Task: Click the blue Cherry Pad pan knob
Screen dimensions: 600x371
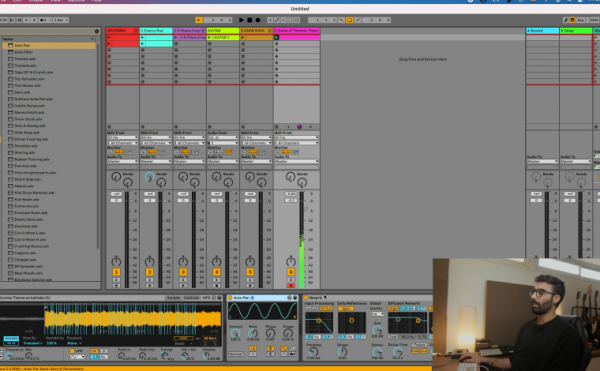Action: pos(149,177)
